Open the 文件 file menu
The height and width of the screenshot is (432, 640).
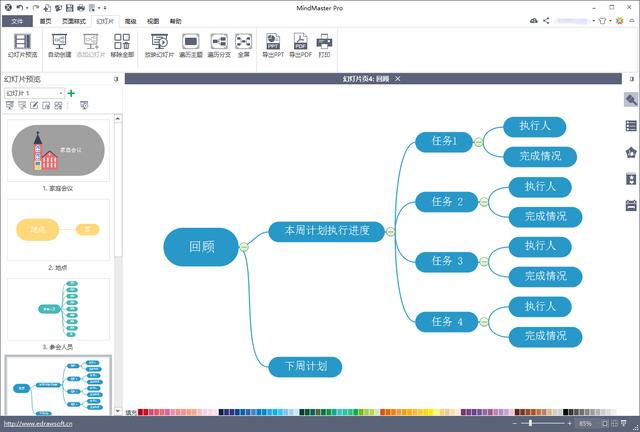coord(17,21)
